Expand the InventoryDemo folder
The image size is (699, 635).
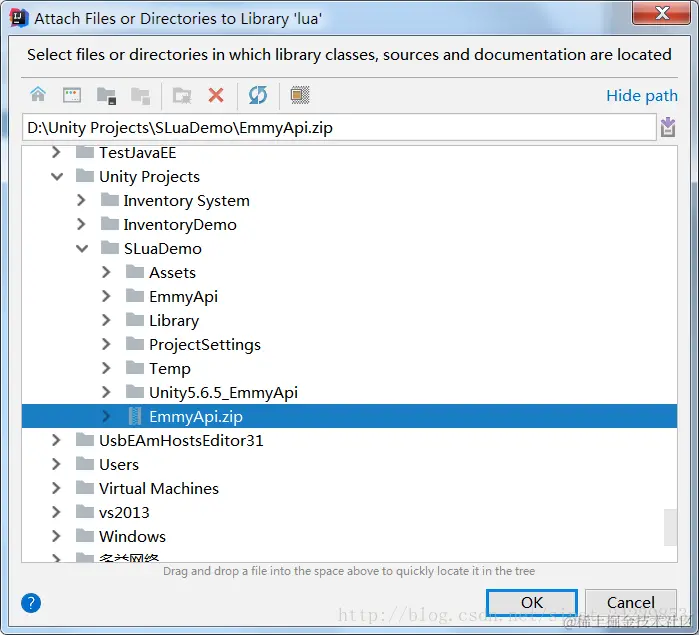coord(81,224)
